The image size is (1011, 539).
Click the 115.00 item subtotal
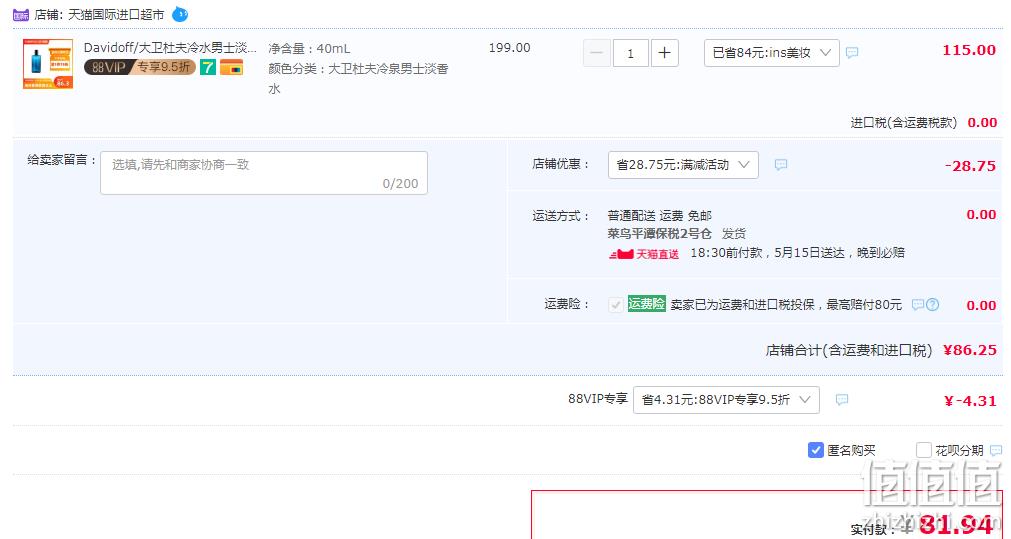[969, 50]
